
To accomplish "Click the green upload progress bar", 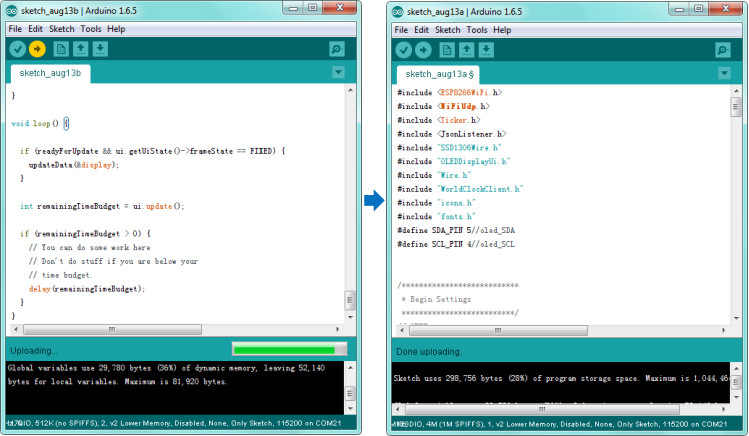I will pos(289,350).
